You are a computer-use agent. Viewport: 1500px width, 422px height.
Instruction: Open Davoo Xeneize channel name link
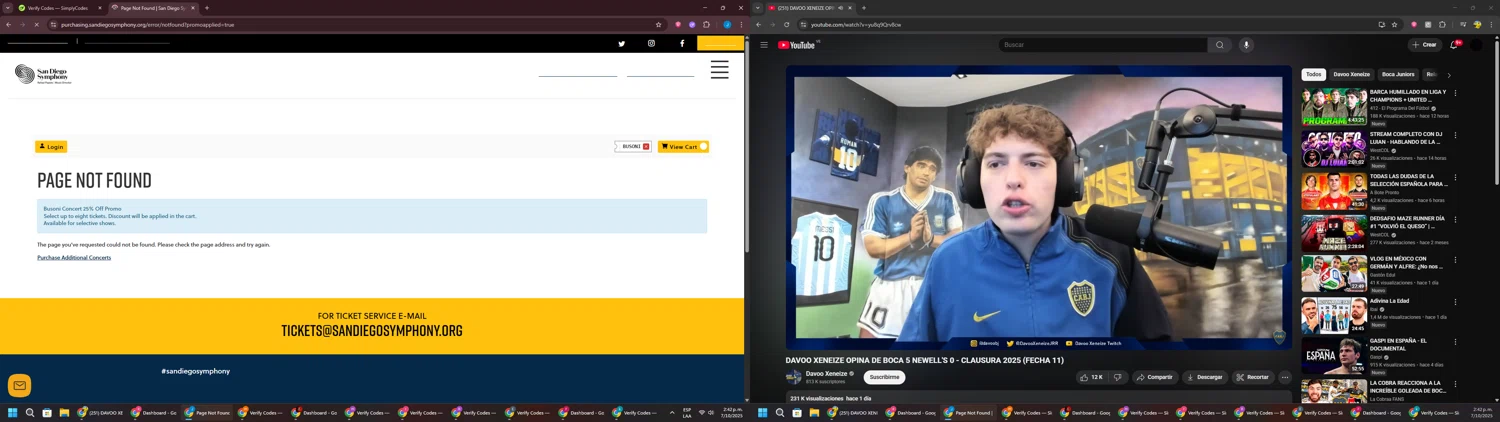[x=827, y=374]
